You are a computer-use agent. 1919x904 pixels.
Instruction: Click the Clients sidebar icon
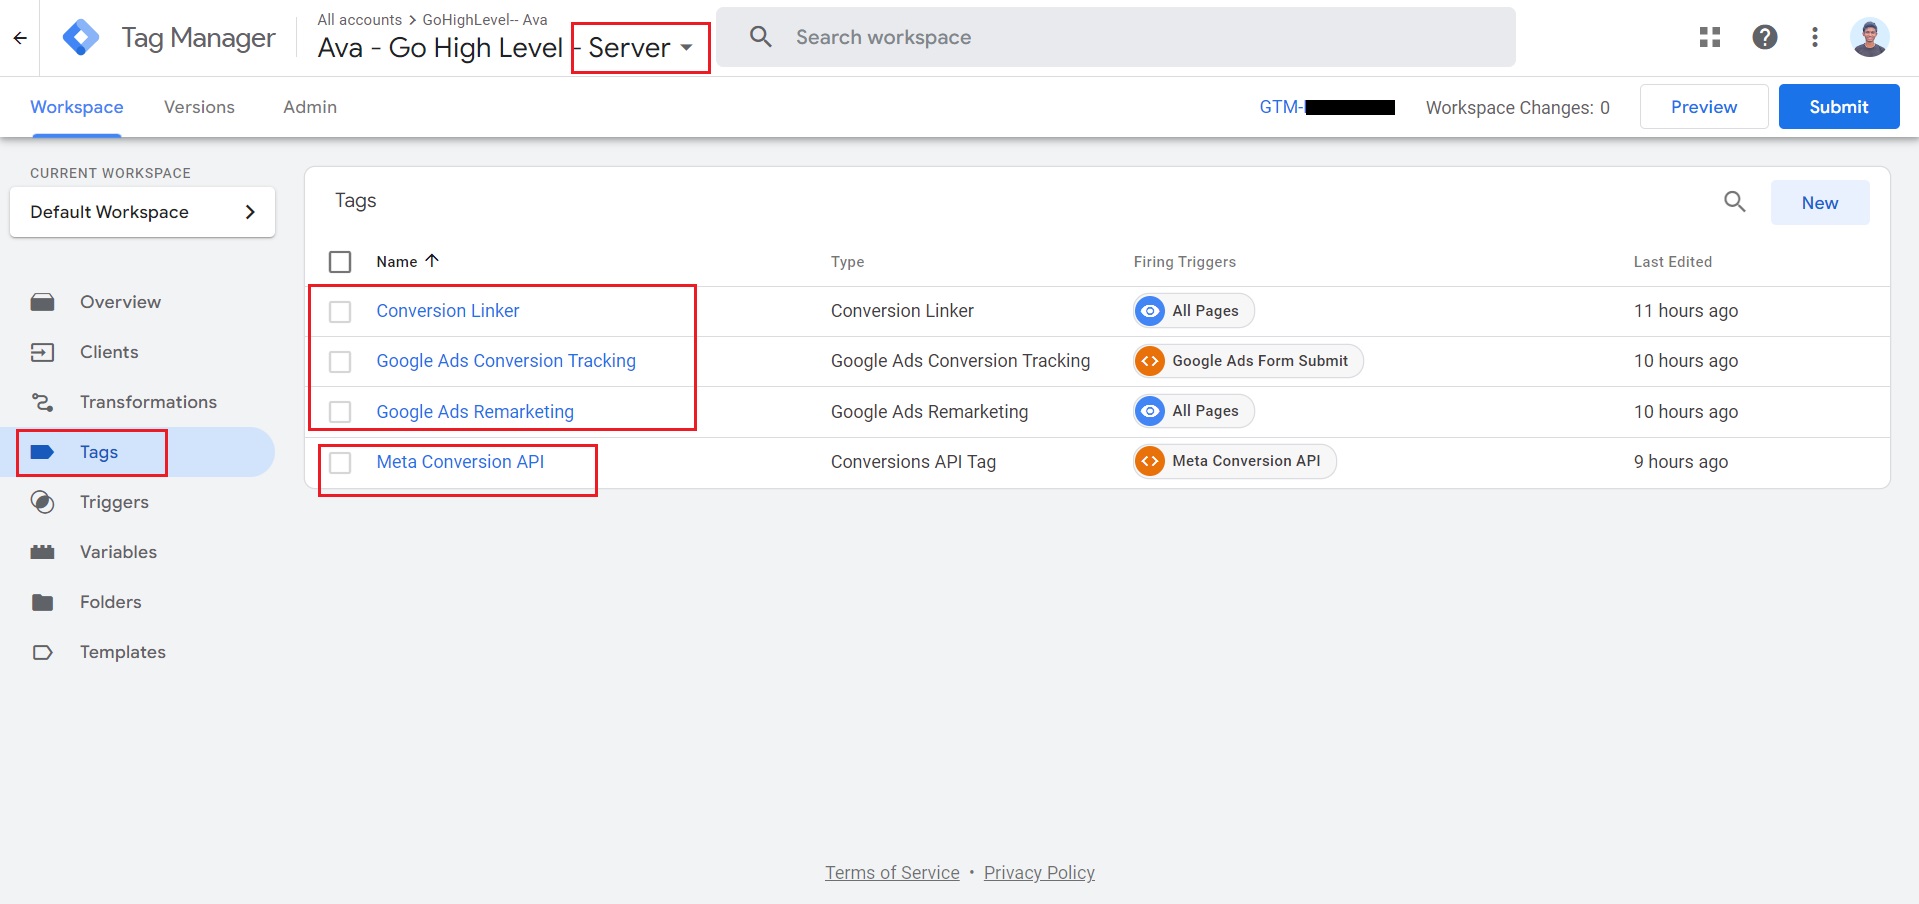point(42,352)
